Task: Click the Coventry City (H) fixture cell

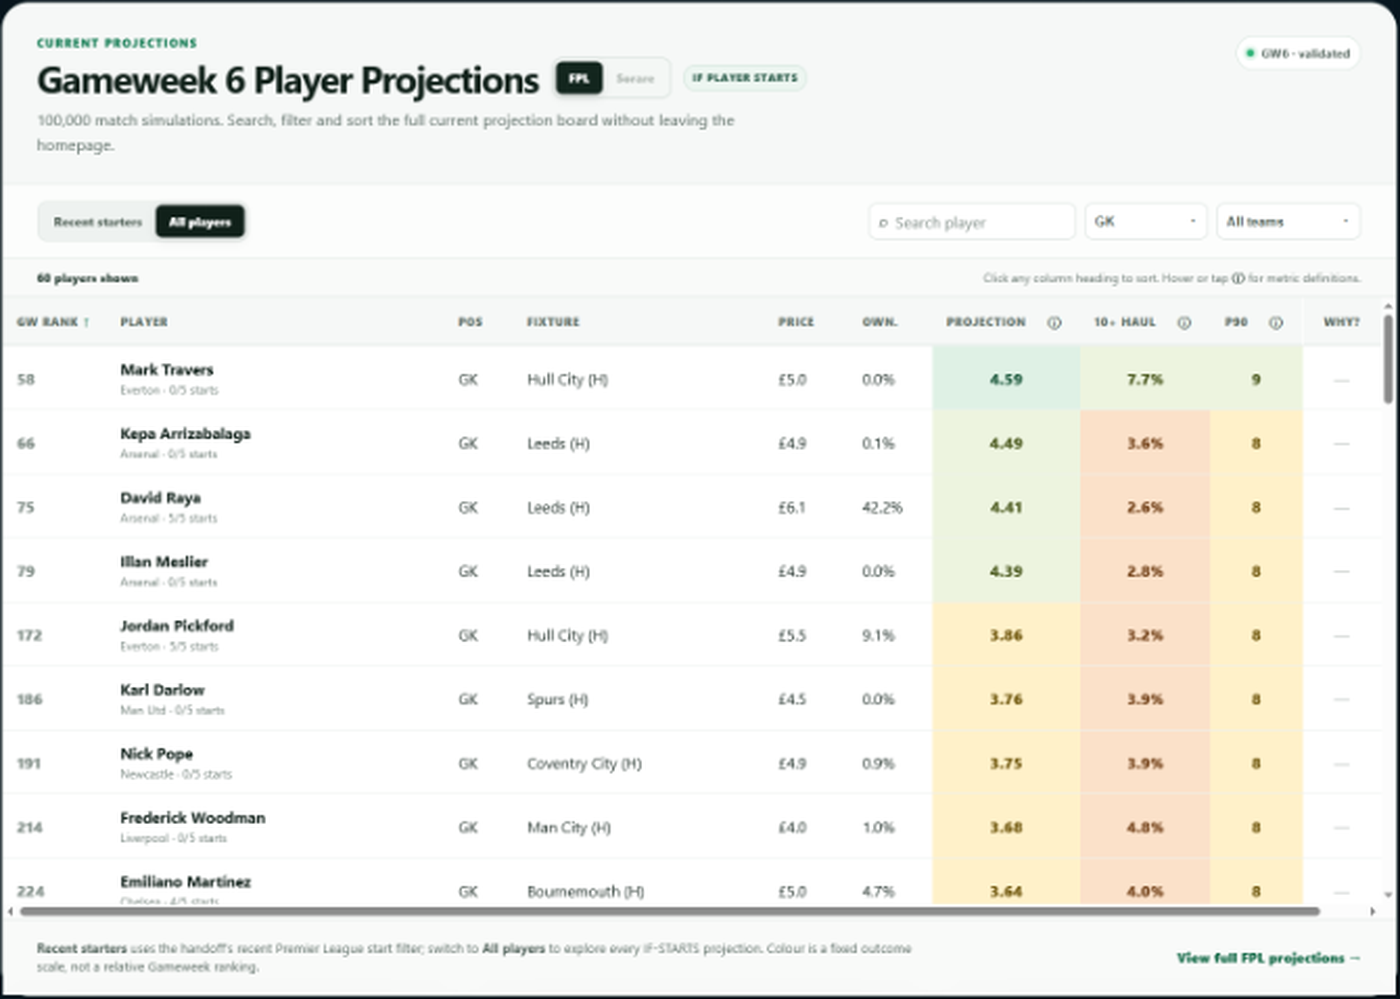Action: pyautogui.click(x=584, y=763)
